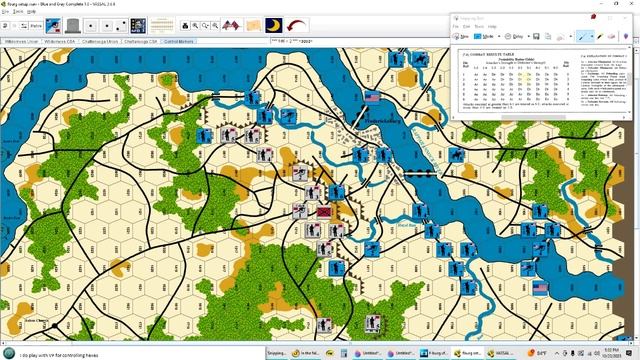Open Snipping Tool Tools menu

point(479,27)
